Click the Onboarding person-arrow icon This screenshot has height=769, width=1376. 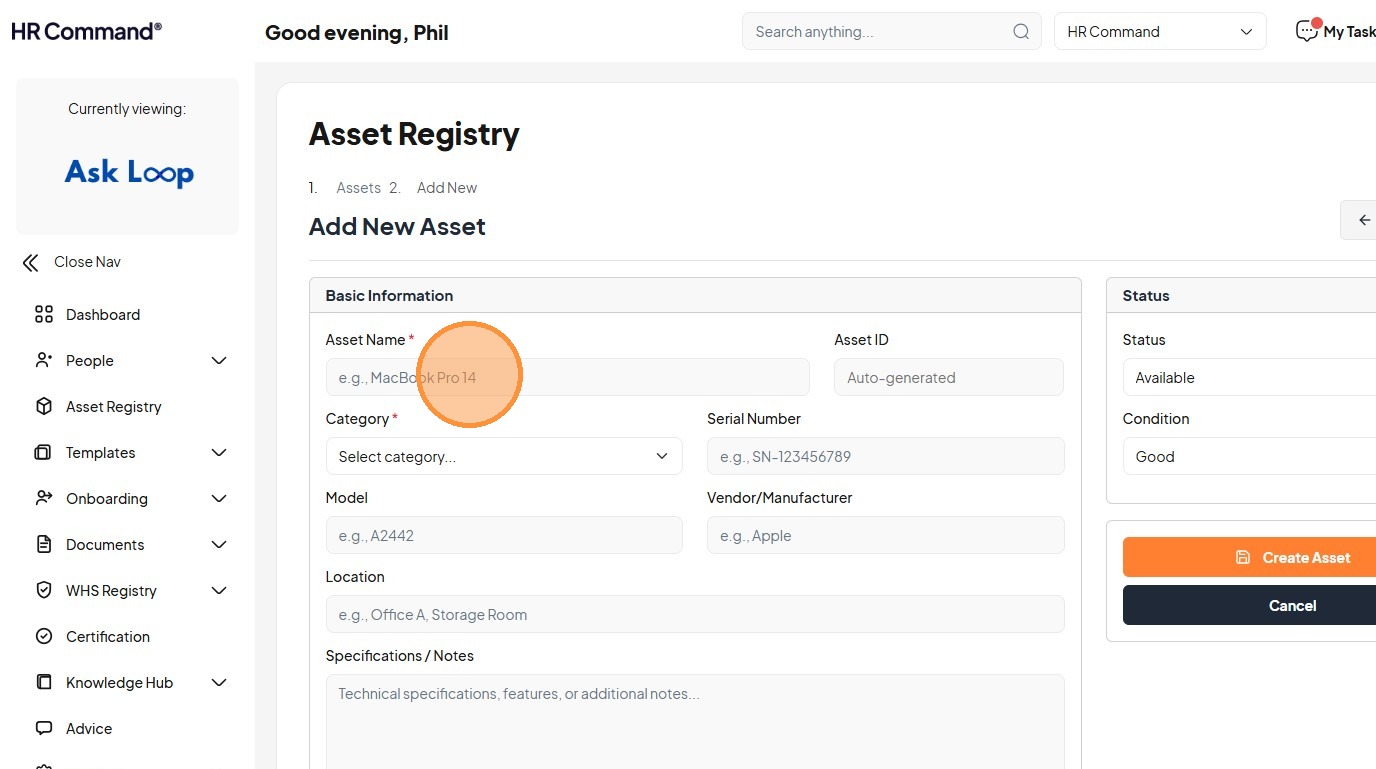(43, 499)
